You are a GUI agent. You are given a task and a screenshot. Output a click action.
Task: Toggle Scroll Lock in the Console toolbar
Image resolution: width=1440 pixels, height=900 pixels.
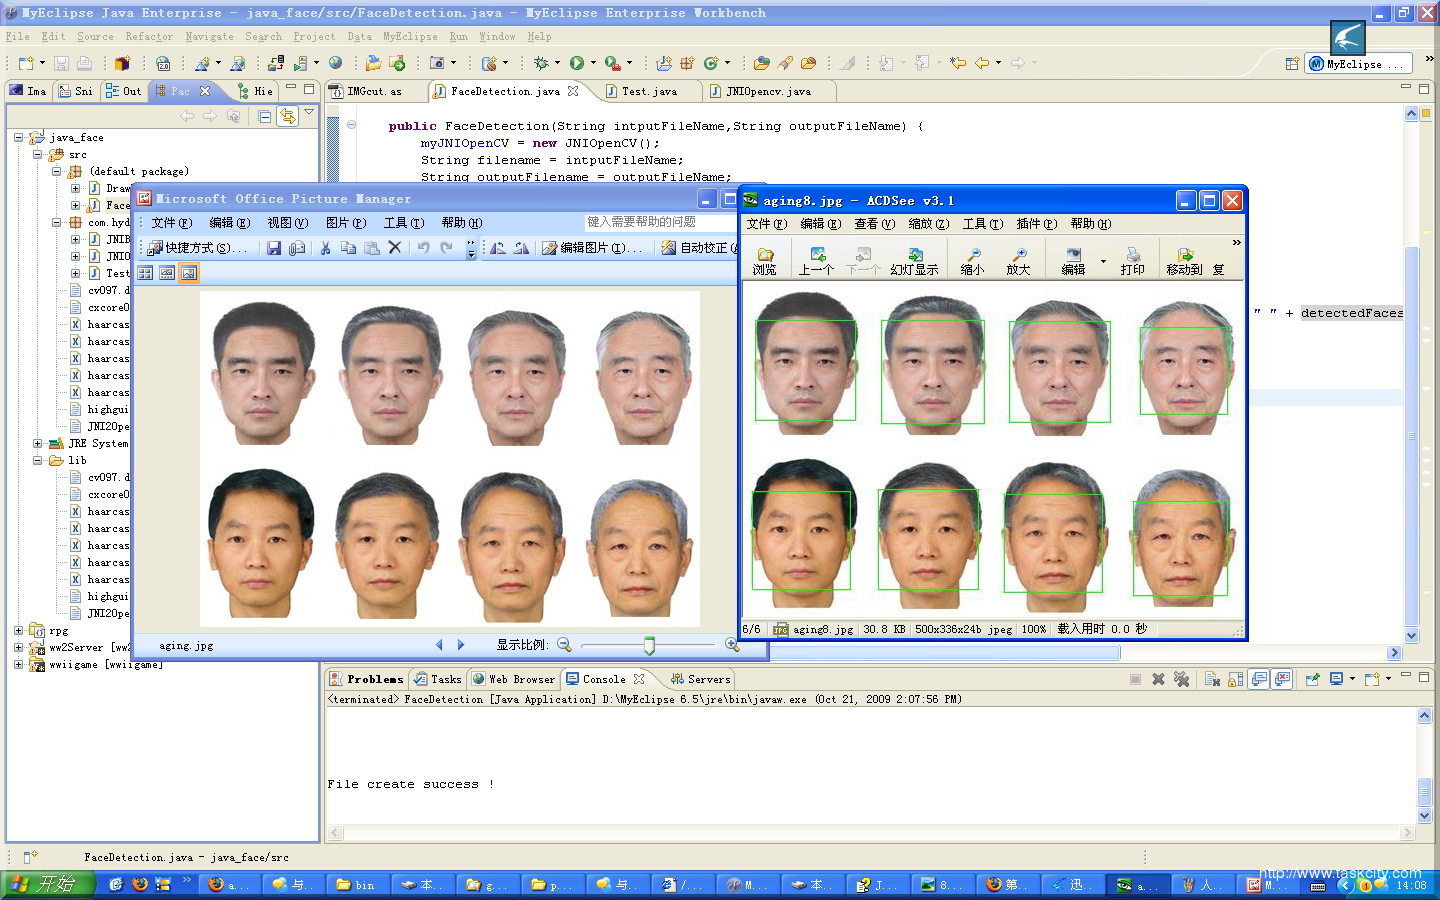click(1236, 679)
